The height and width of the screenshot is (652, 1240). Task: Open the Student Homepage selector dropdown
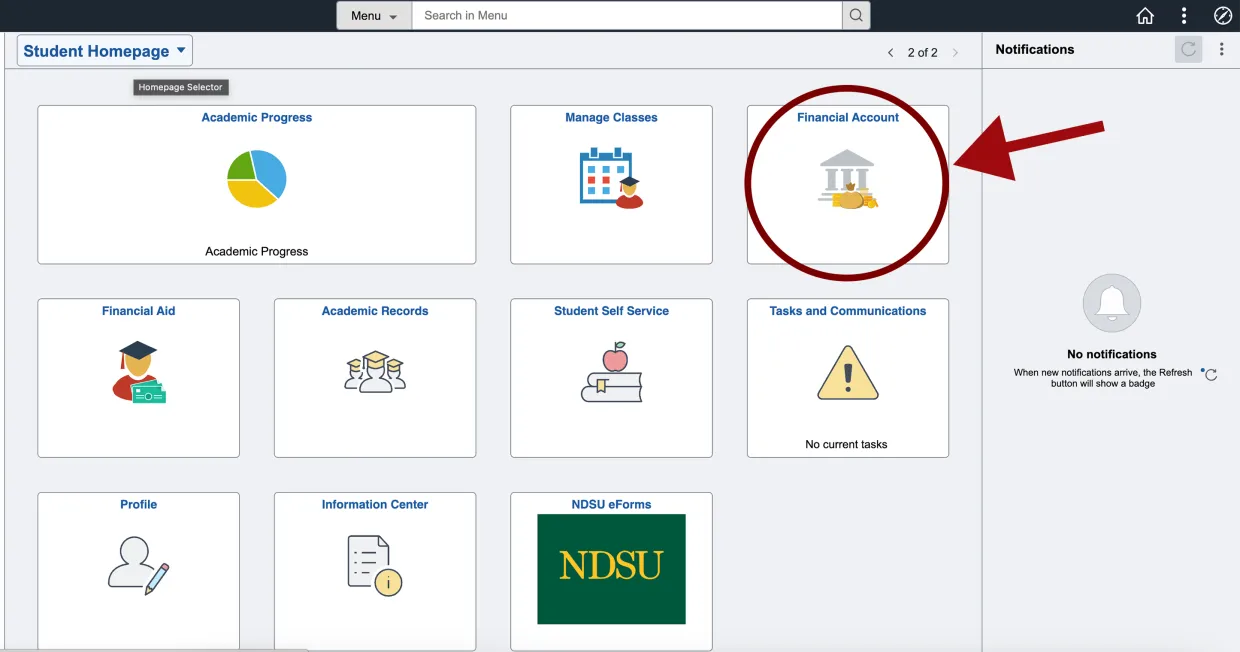click(x=104, y=50)
